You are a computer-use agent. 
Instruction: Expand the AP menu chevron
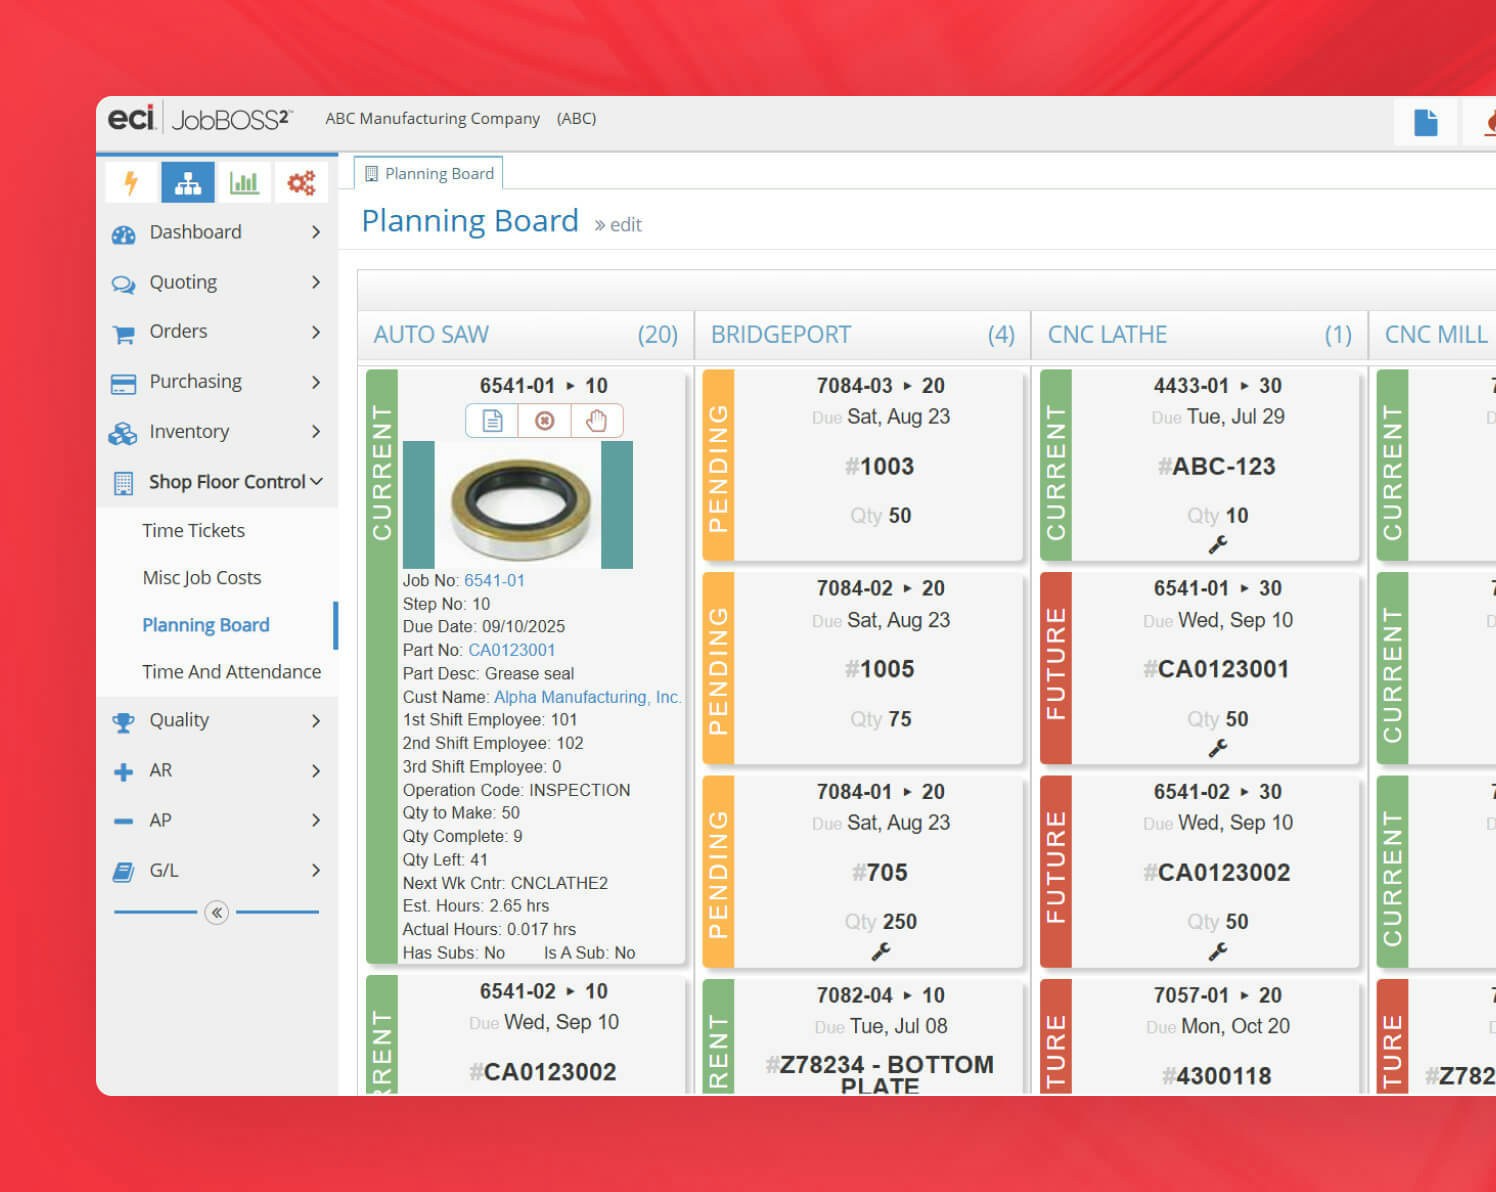316,820
